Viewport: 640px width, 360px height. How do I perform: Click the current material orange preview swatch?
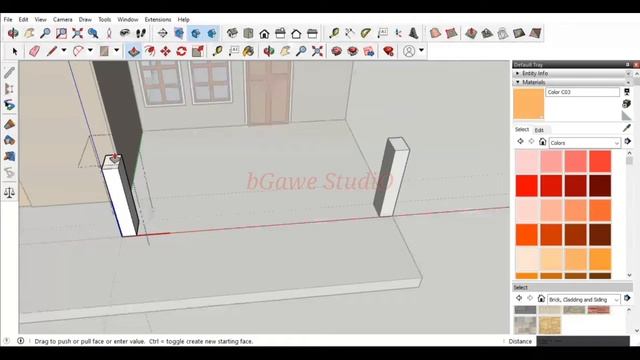[x=529, y=104]
